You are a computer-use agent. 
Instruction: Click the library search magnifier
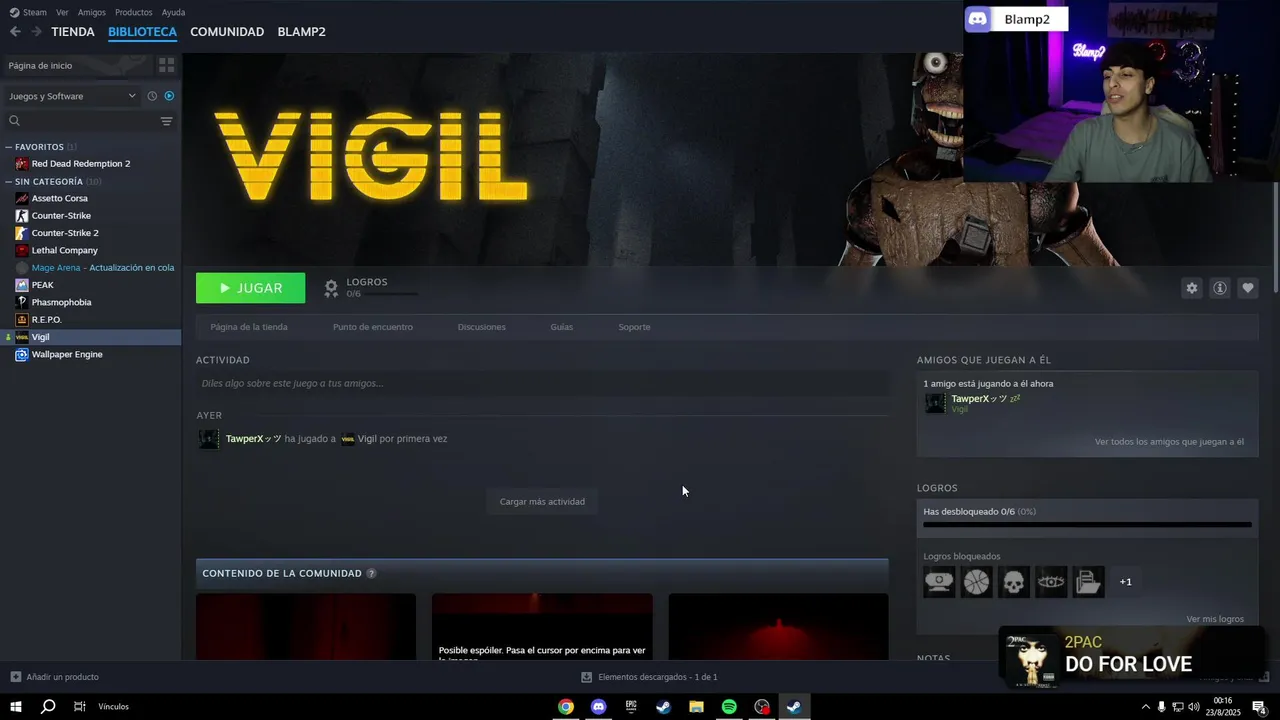[15, 121]
